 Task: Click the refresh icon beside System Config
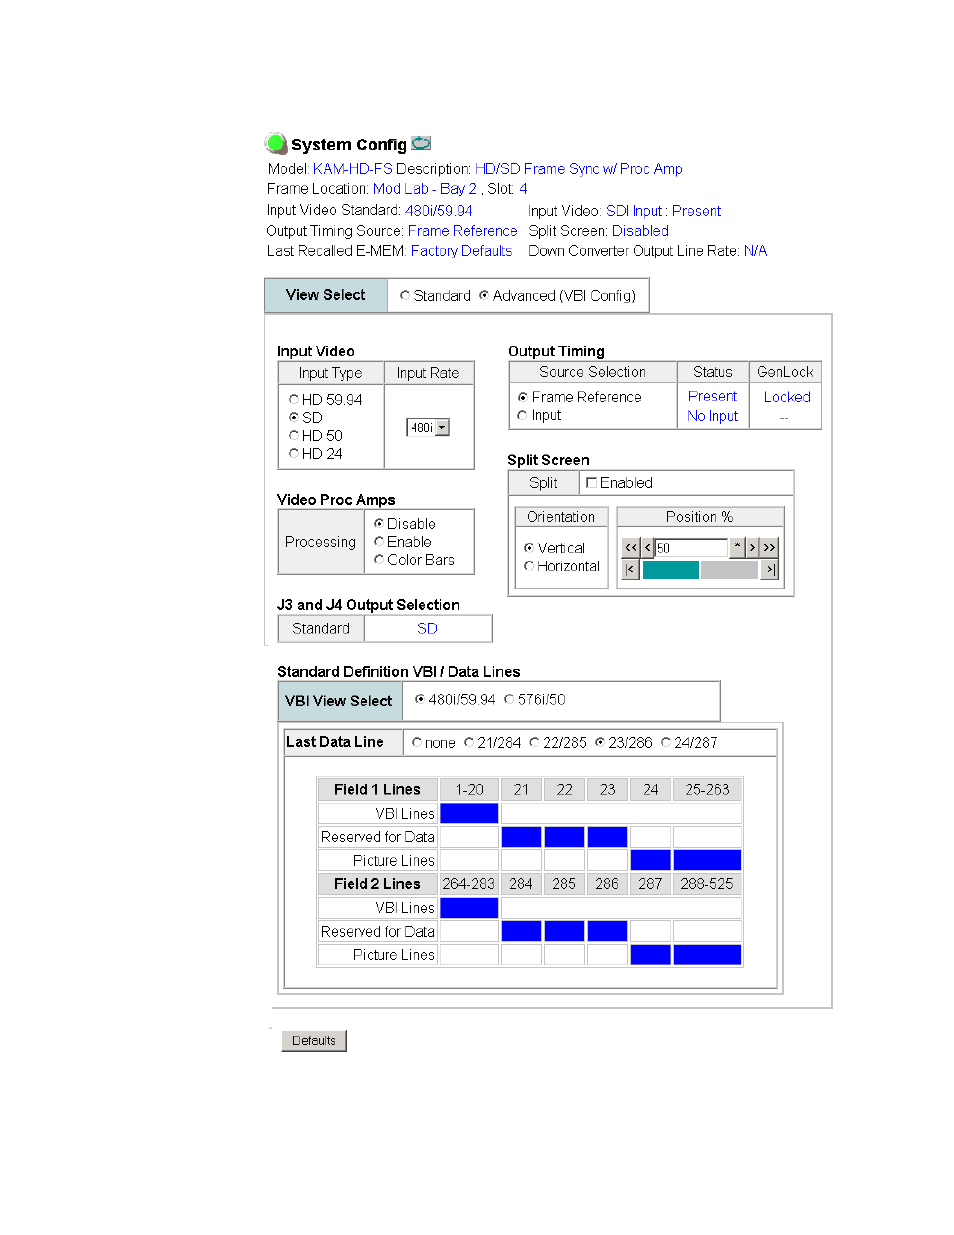[421, 144]
